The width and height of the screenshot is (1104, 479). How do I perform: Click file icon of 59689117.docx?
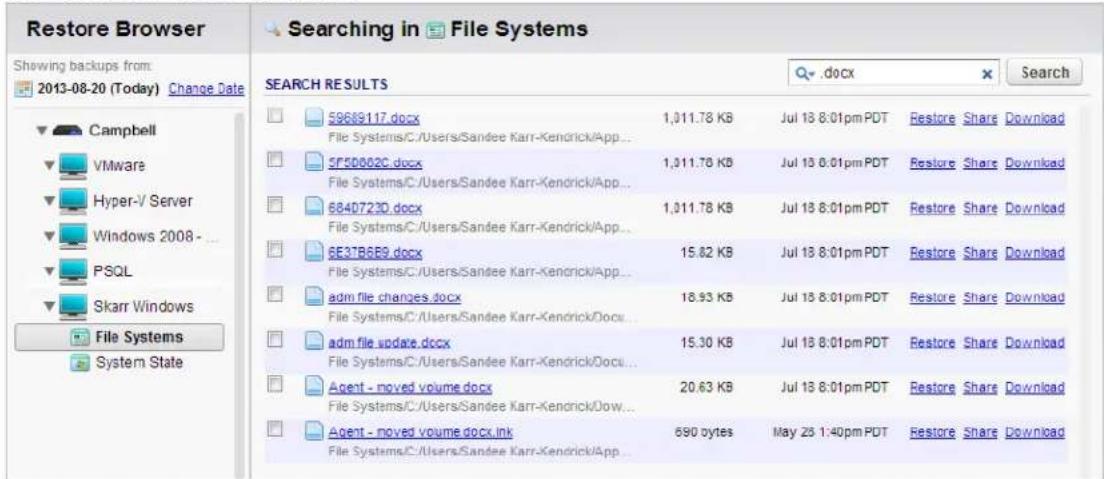click(x=314, y=118)
